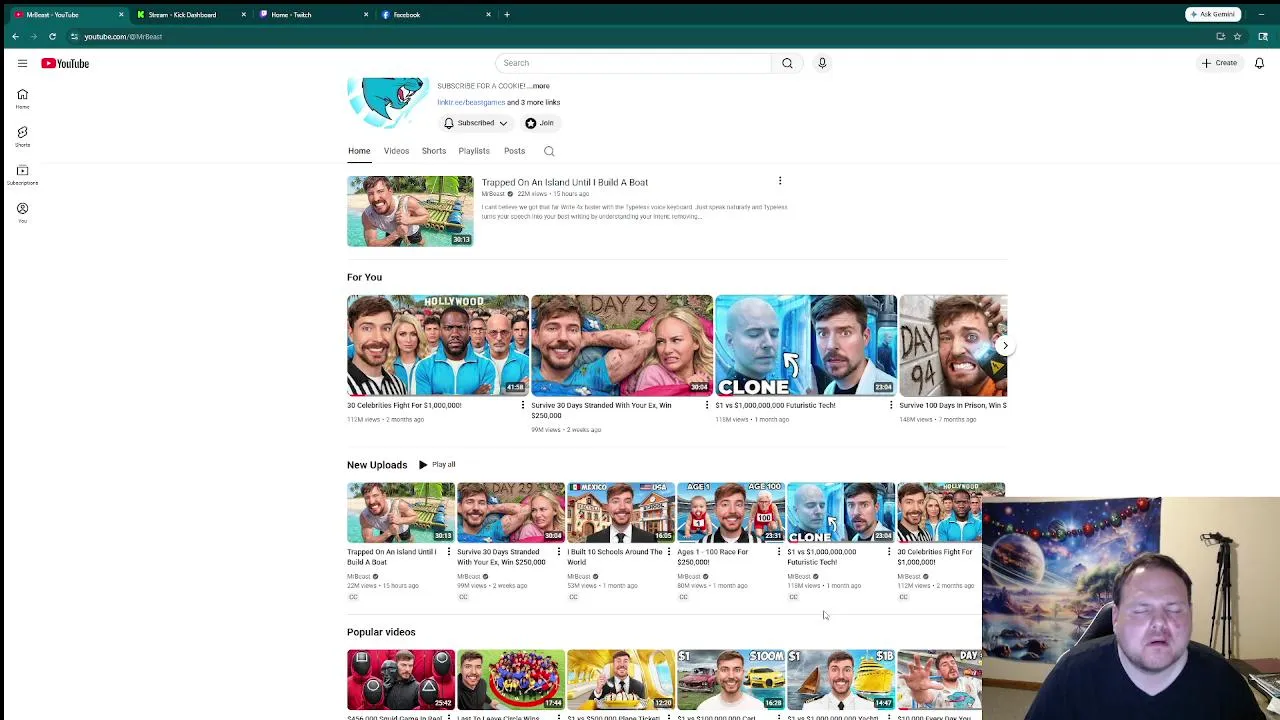This screenshot has width=1280, height=720.
Task: Open more options for featured Island video
Action: coord(780,182)
